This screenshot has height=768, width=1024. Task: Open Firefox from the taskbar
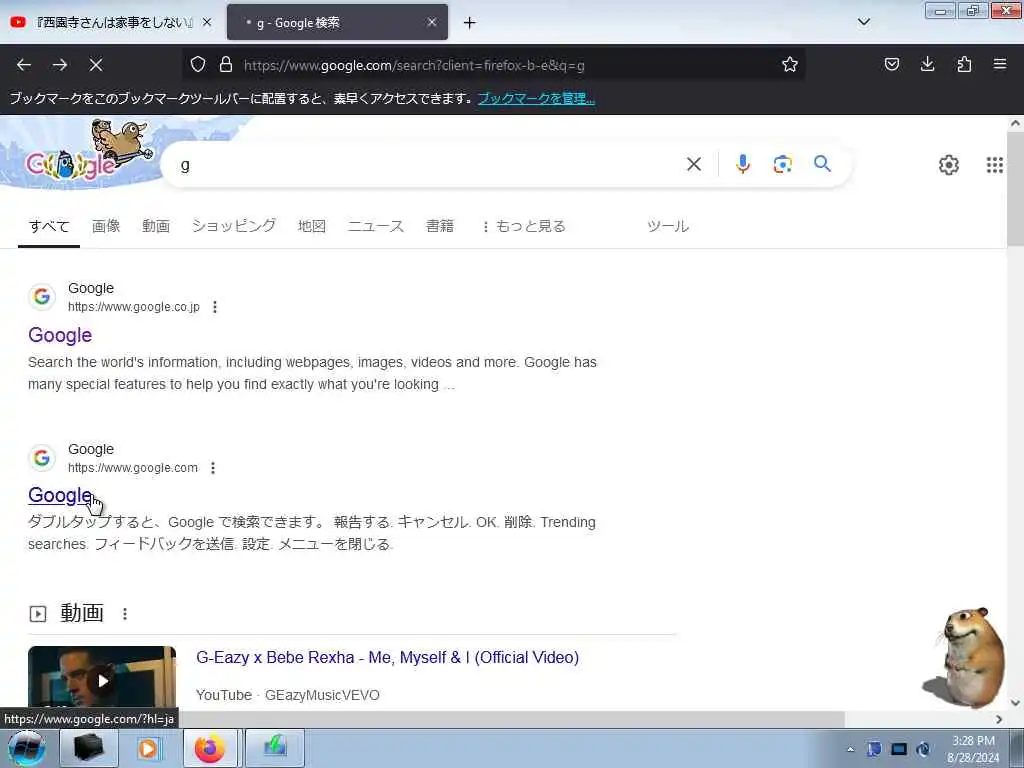tap(210, 748)
